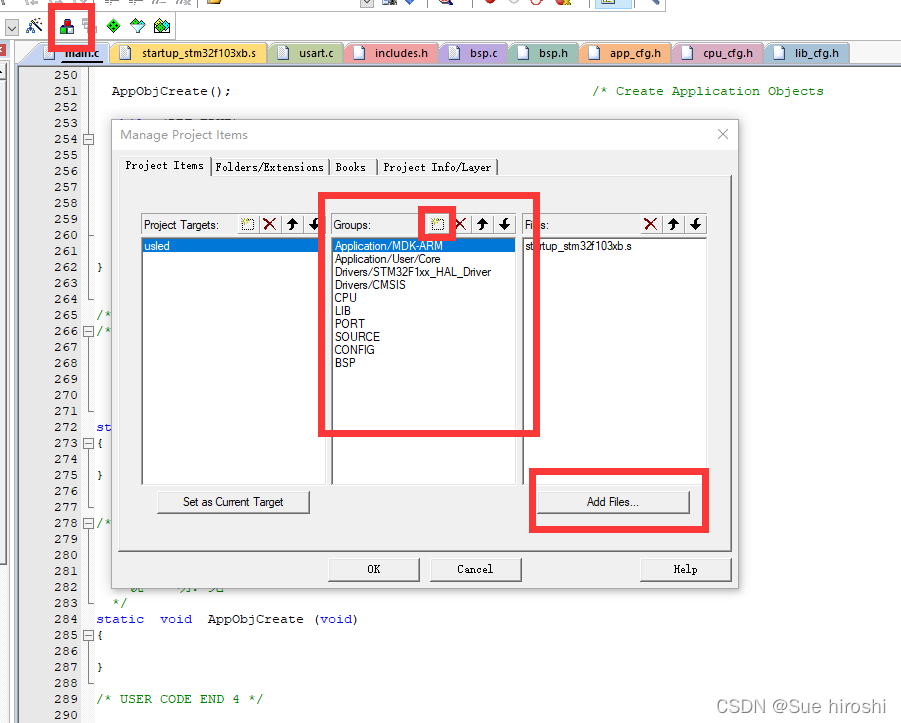Click Set as Current Target button
901x723 pixels.
click(233, 502)
